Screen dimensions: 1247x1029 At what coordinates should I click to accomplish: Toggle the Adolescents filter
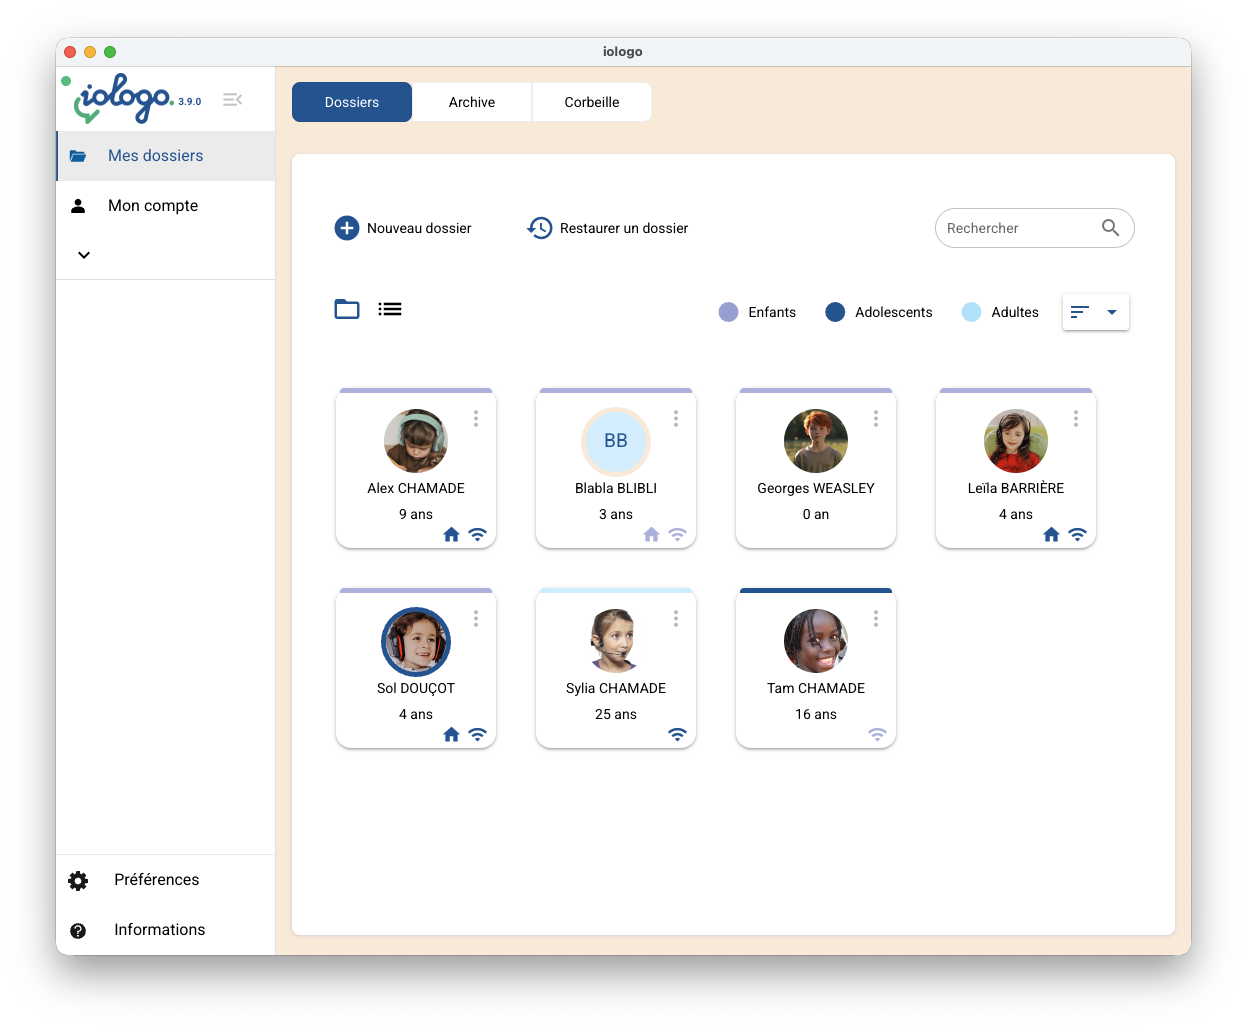[835, 312]
